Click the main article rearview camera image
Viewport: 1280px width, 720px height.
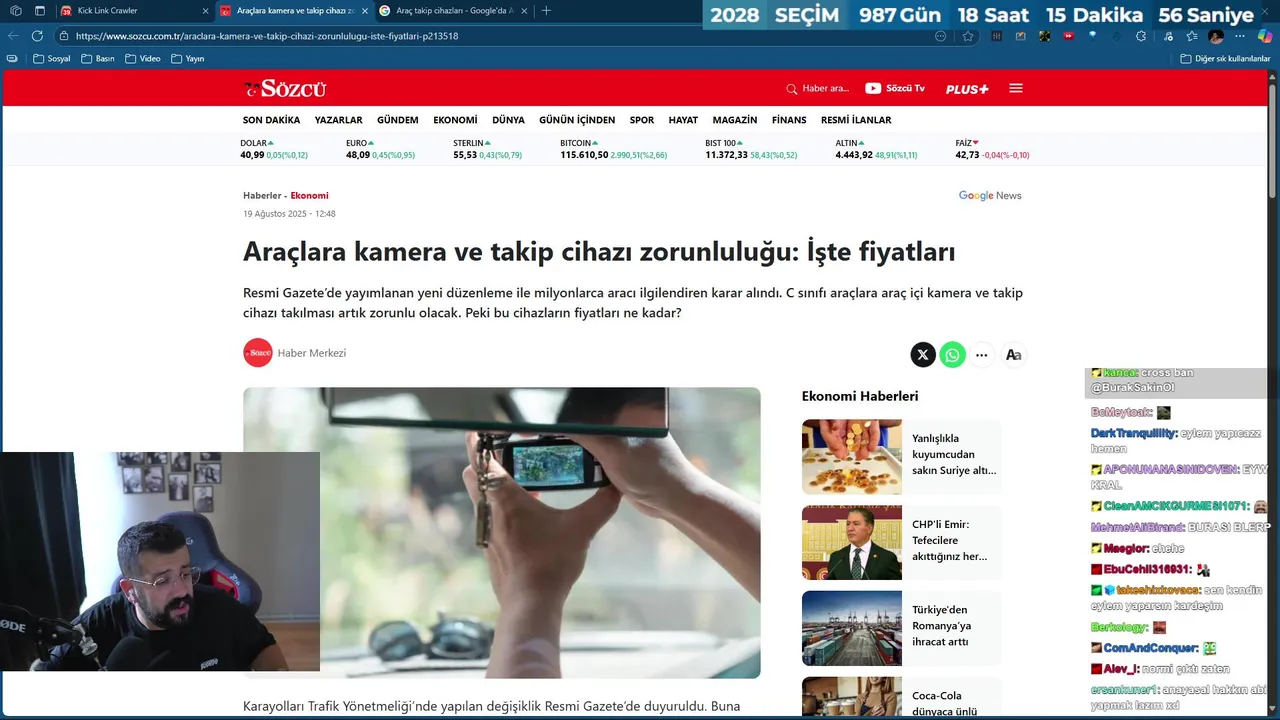coord(501,533)
